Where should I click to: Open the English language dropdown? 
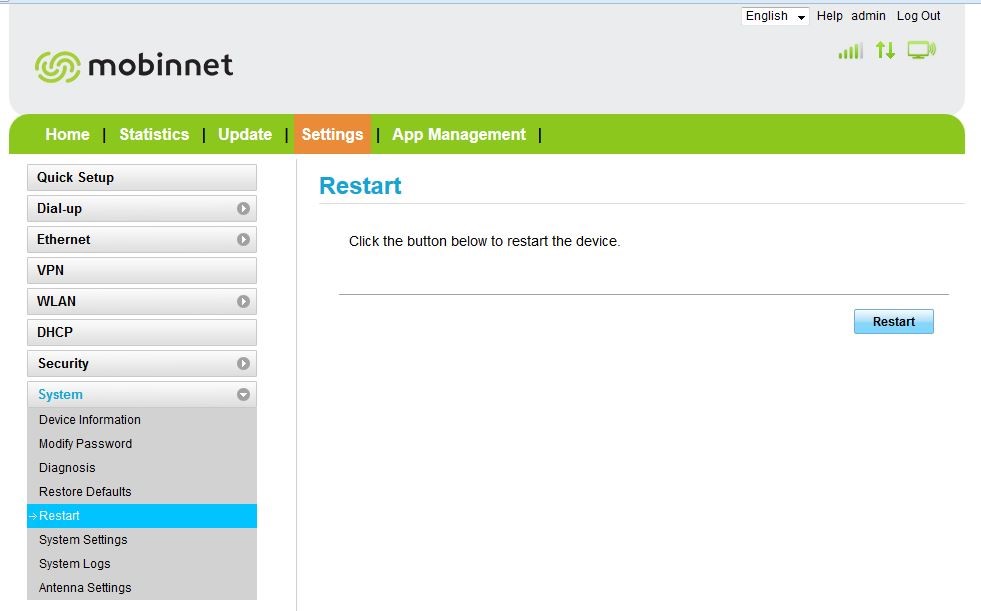[x=775, y=16]
